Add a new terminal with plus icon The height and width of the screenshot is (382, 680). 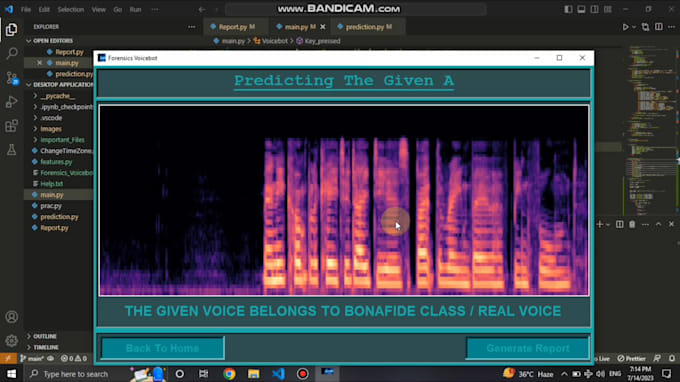pyautogui.click(x=600, y=224)
